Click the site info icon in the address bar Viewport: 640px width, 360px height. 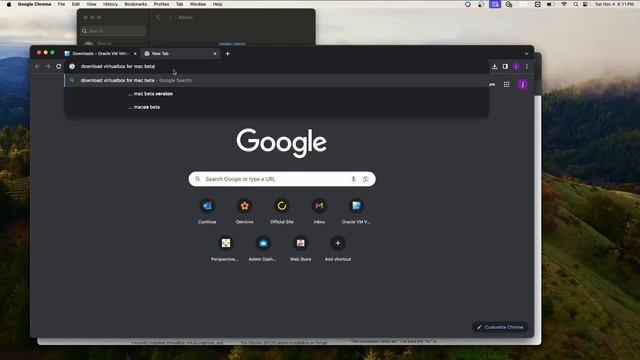[72, 67]
